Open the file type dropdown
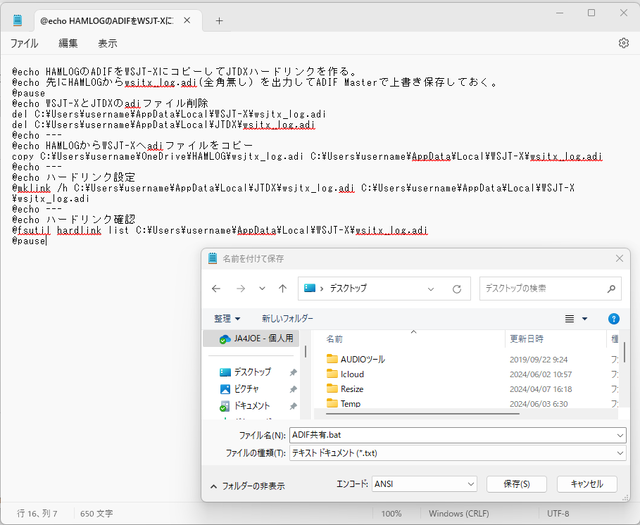Screen dimensions: 640x525 pos(458,453)
